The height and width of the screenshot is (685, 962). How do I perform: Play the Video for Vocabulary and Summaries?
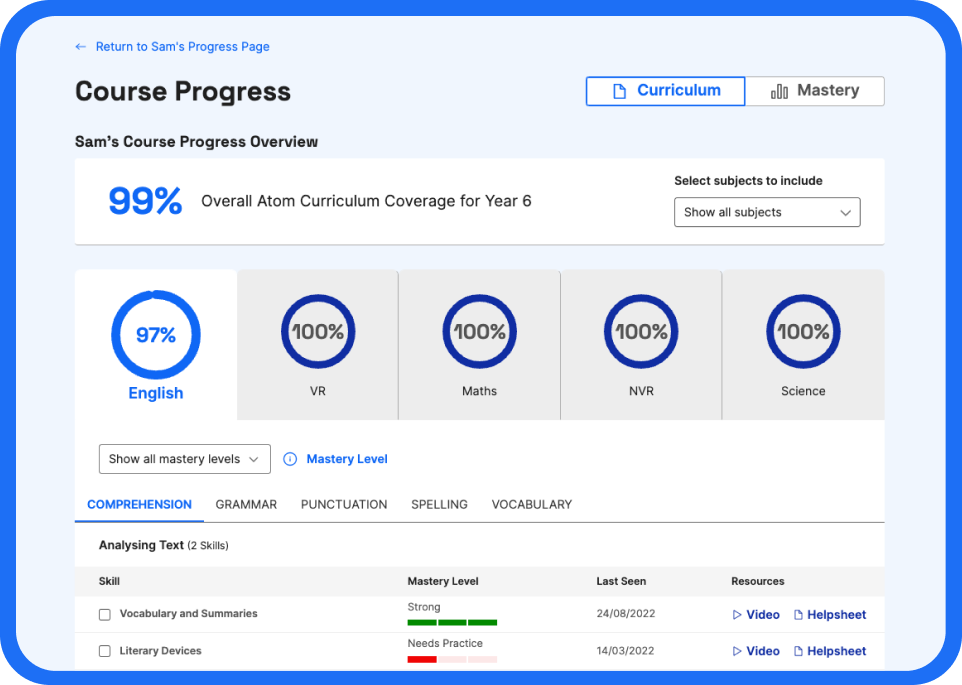point(756,614)
